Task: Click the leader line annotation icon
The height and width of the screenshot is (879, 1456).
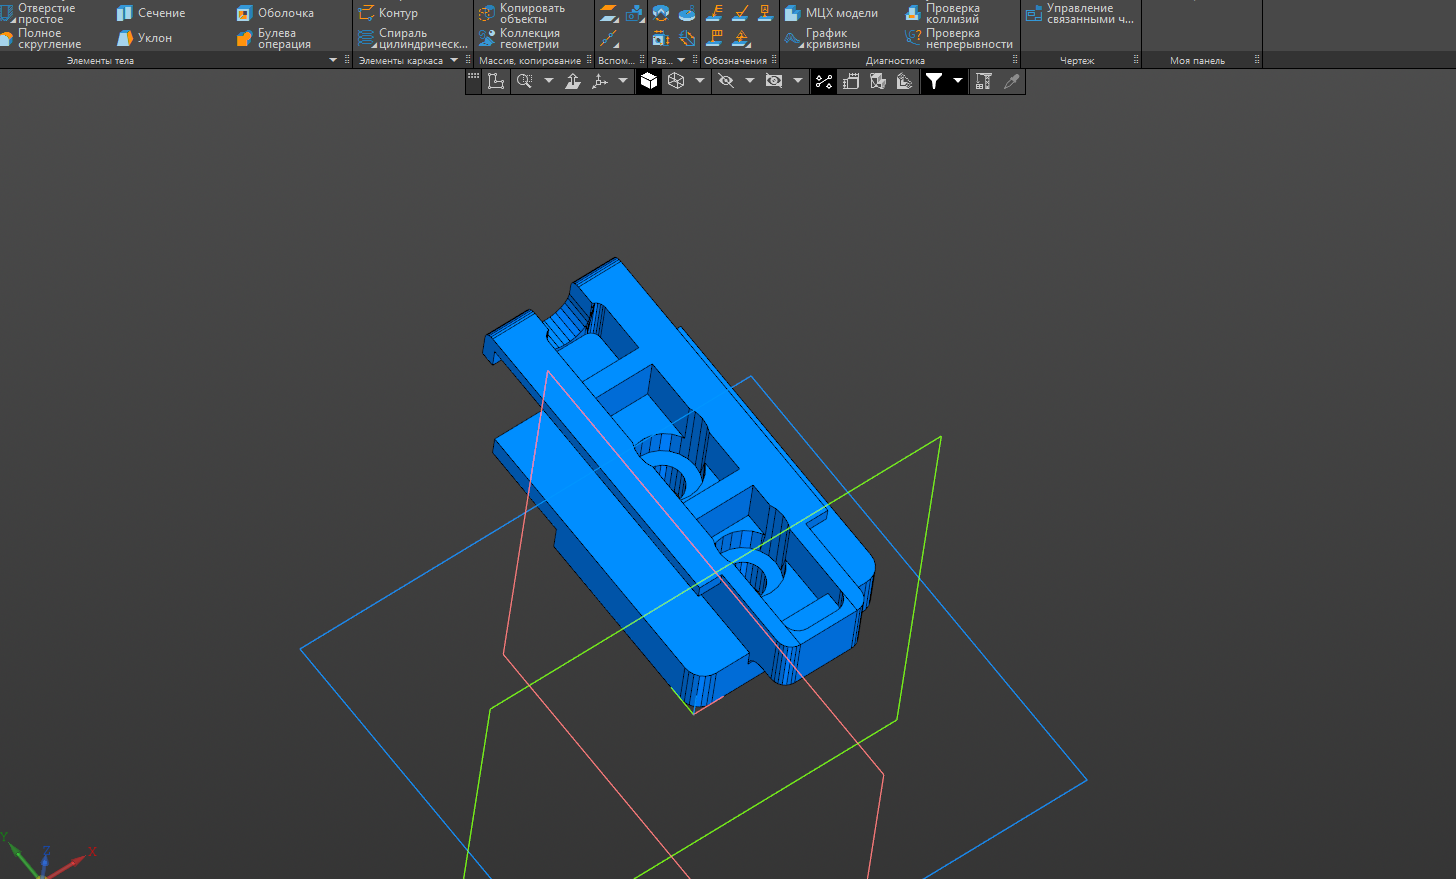Action: coord(714,13)
